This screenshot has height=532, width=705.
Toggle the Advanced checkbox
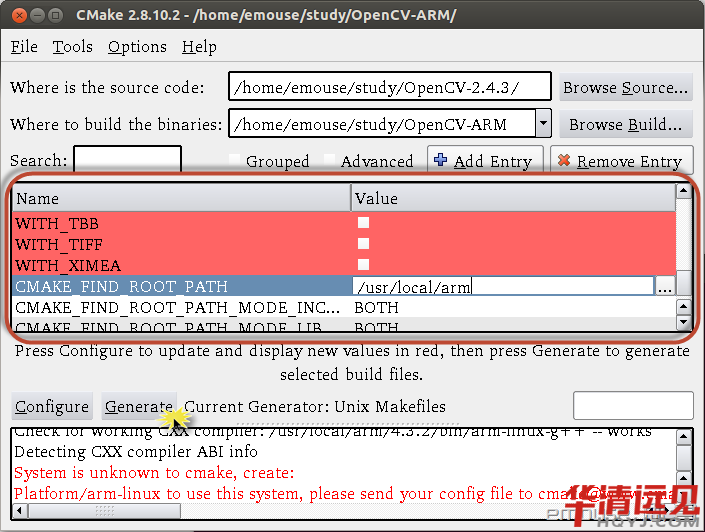coord(330,161)
